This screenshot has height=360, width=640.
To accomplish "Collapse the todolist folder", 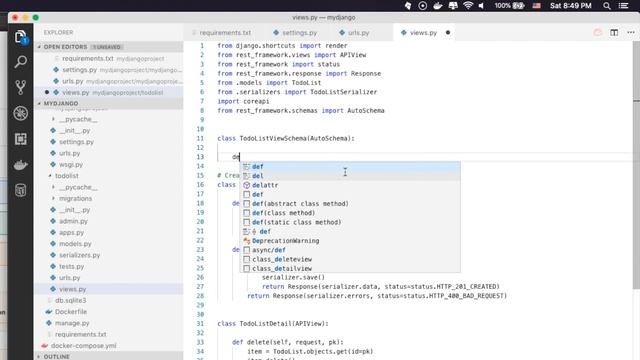I will point(67,176).
